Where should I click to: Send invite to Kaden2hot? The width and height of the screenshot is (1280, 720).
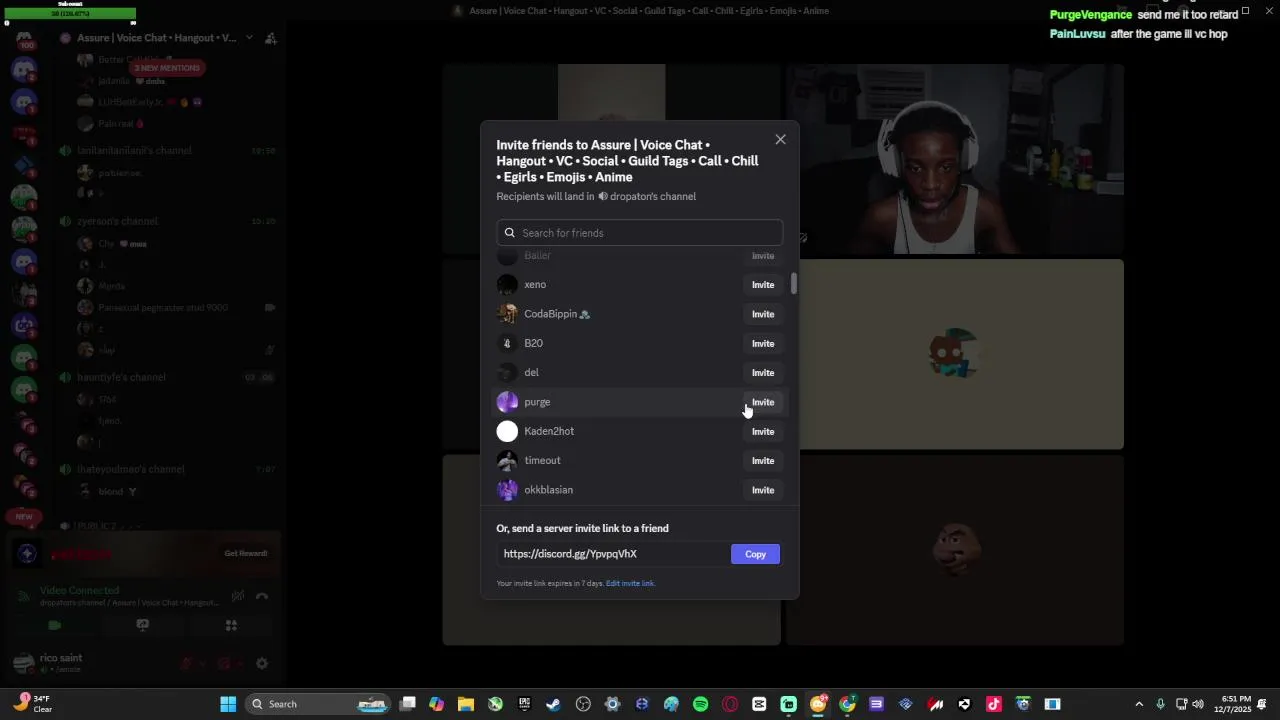(x=763, y=432)
